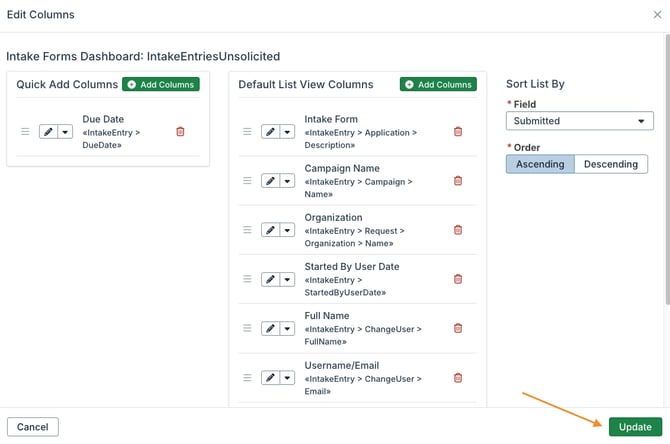Screen dimensions: 670x444
Task: Select Ascending sort order
Action: coord(540,164)
